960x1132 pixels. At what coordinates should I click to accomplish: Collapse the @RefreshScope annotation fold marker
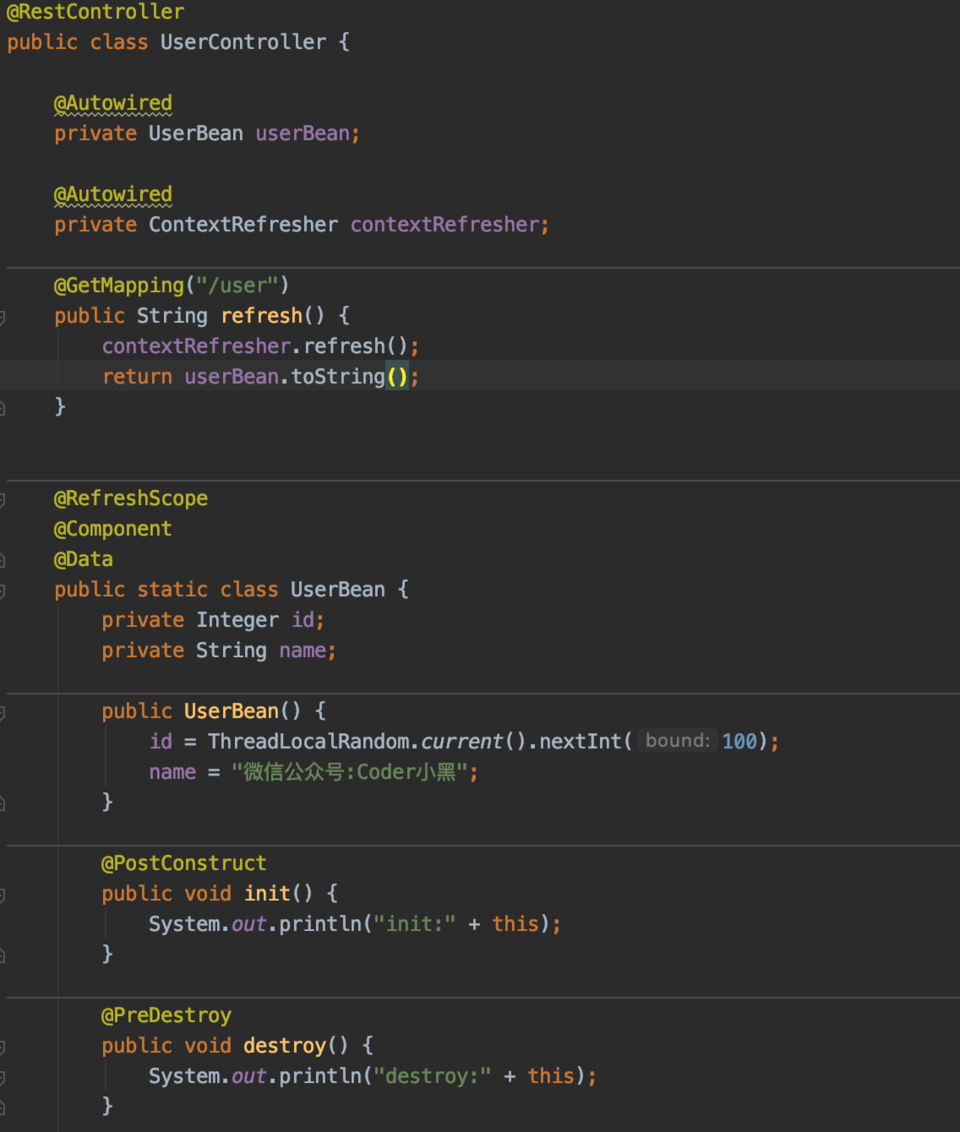tap(3, 500)
